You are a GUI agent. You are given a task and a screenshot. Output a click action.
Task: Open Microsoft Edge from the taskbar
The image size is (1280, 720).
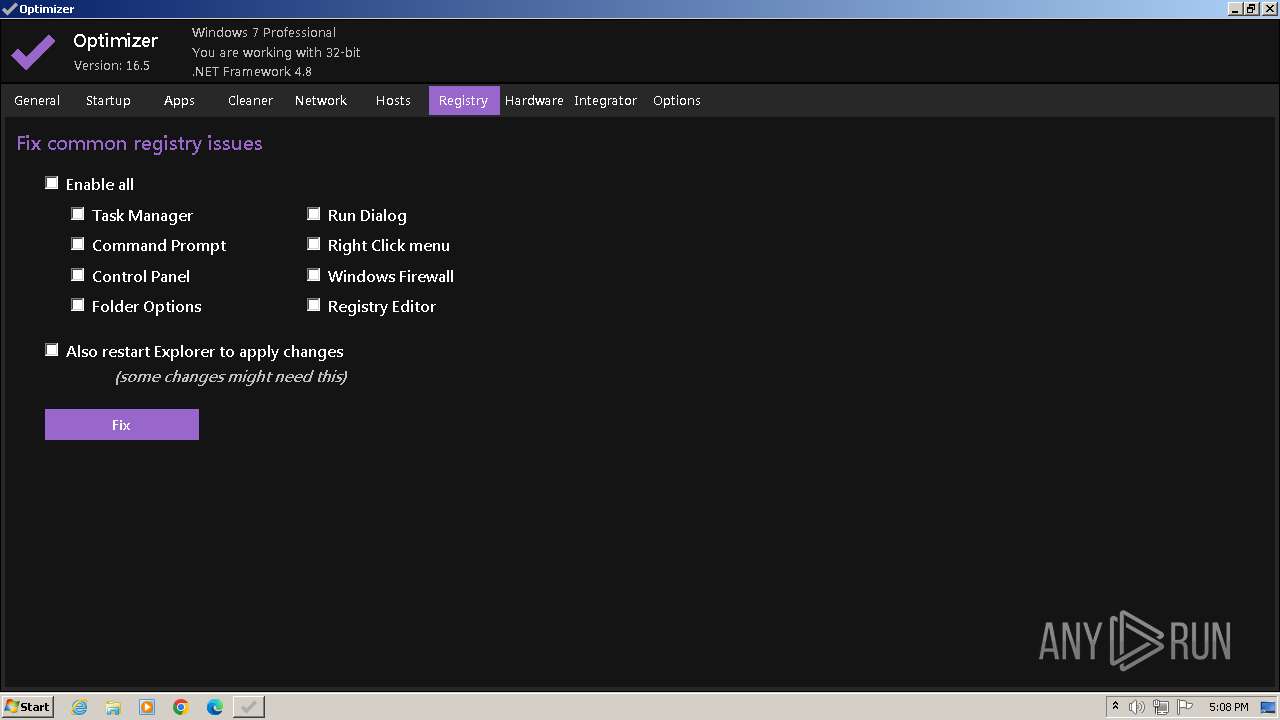[x=215, y=707]
